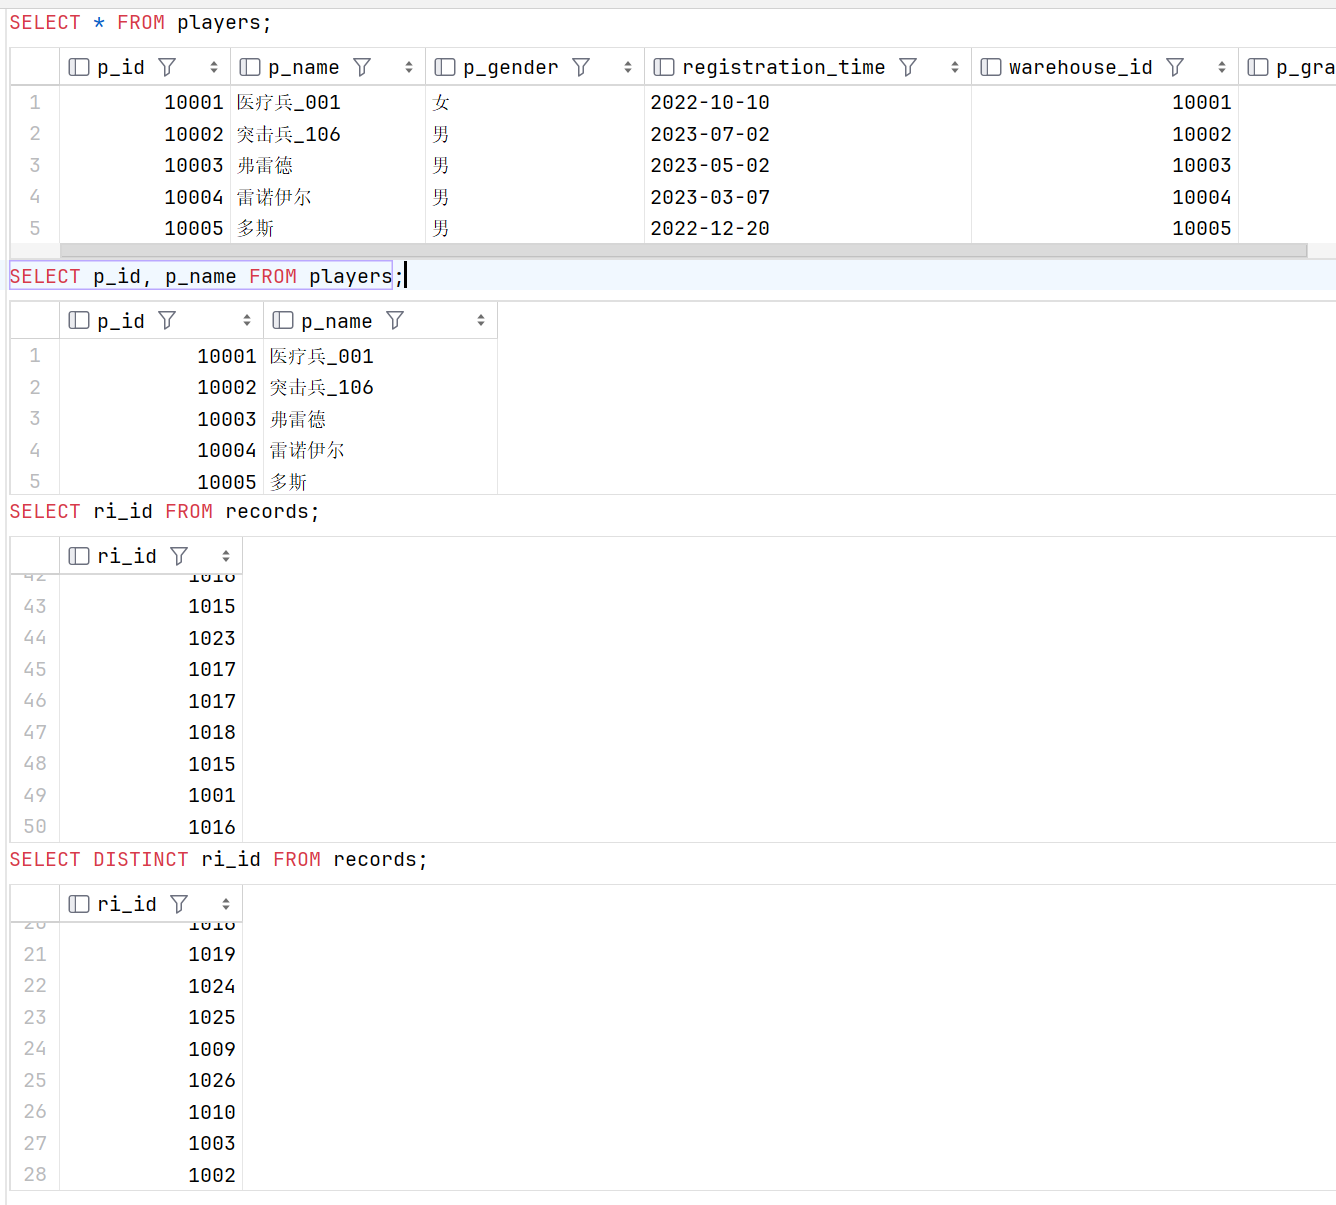Select '弗雷德' in the second result table
Viewport: 1336px width, 1205px height.
(297, 419)
